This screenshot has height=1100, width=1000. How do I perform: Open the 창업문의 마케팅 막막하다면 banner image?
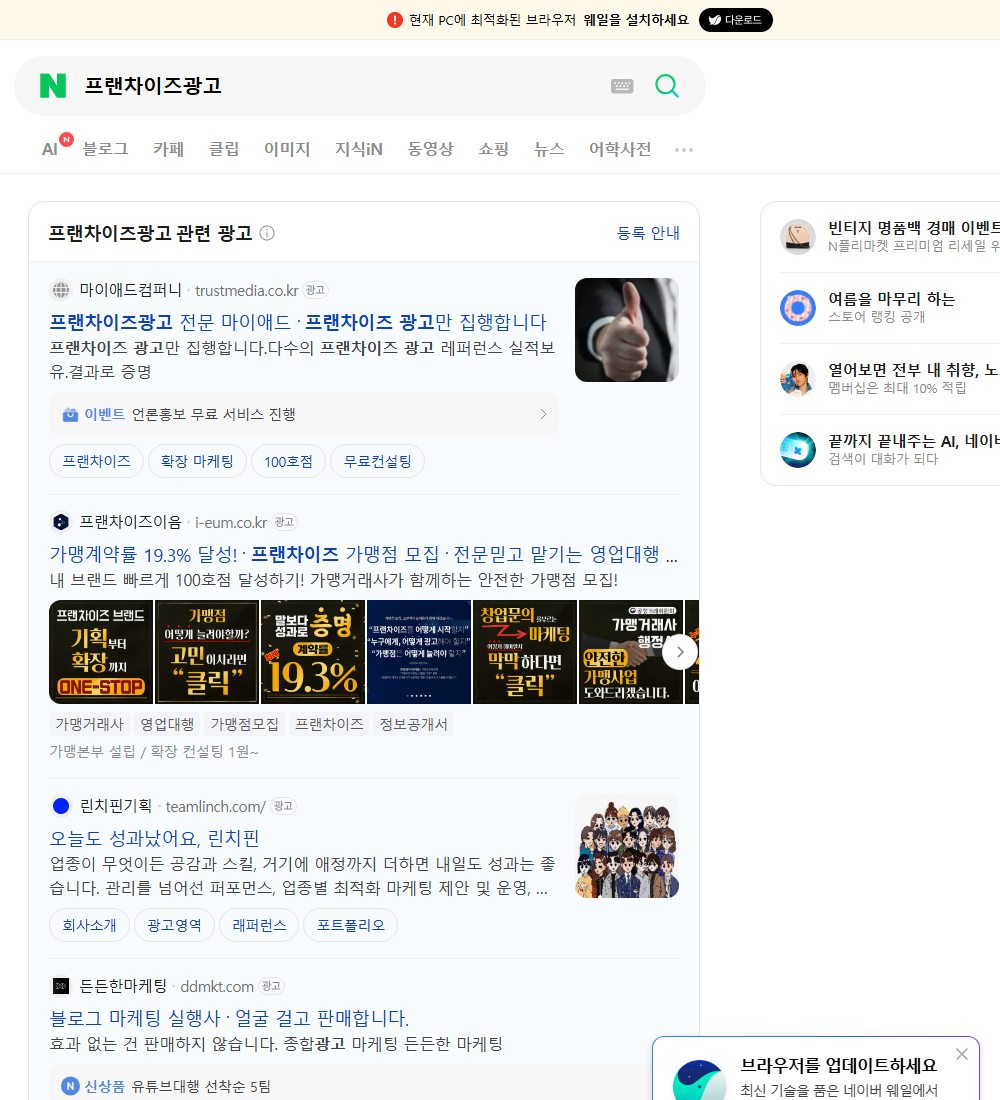click(x=525, y=652)
